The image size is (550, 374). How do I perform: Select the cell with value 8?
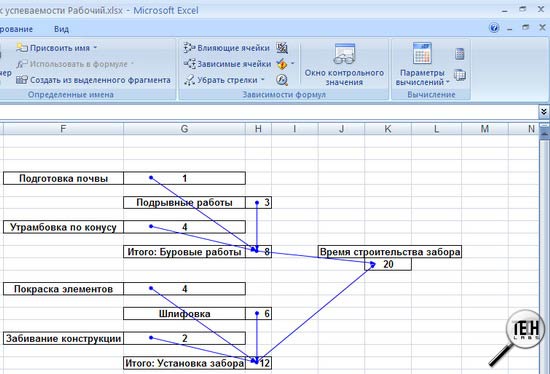[259, 252]
